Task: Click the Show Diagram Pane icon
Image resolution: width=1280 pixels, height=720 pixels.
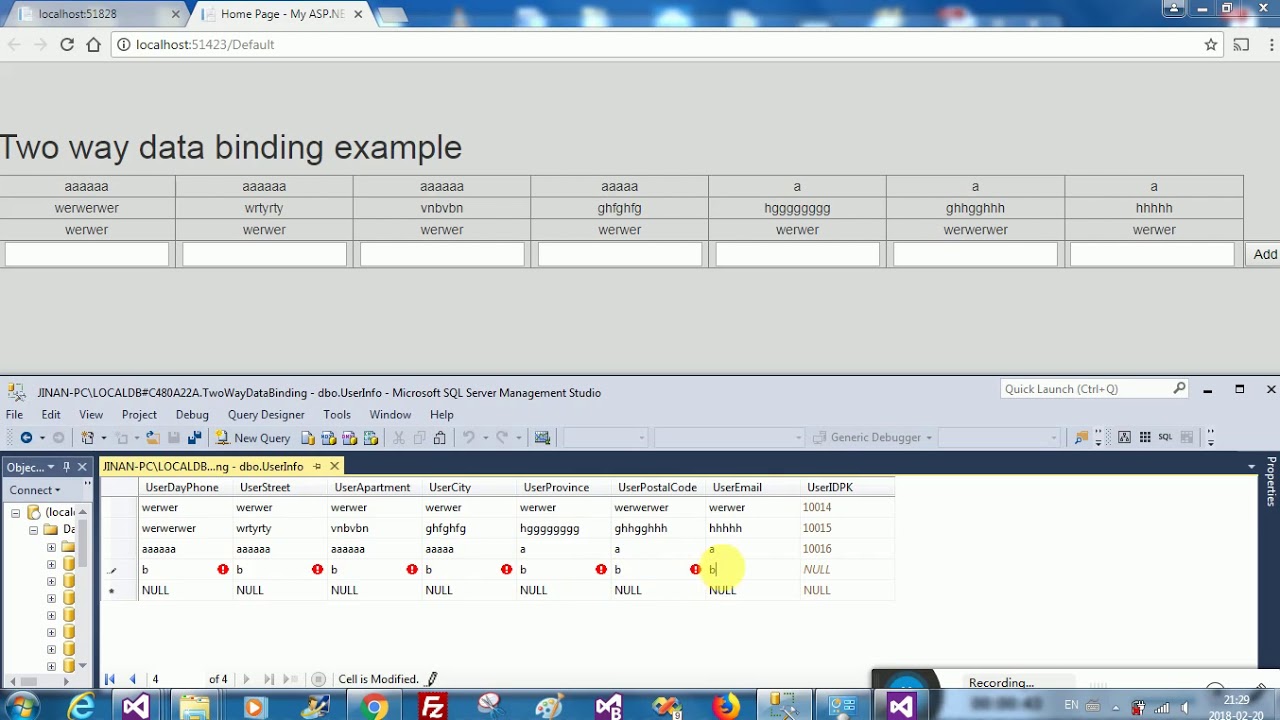Action: 1125,438
